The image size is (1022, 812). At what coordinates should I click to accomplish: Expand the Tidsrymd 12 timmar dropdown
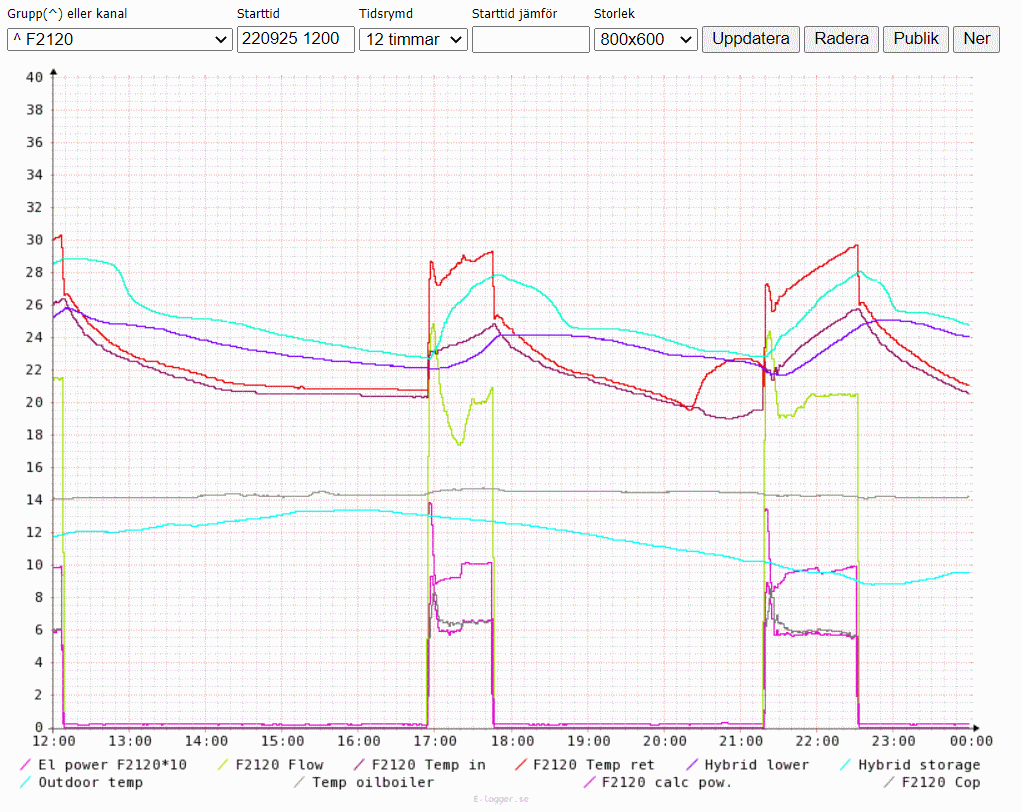[x=413, y=39]
